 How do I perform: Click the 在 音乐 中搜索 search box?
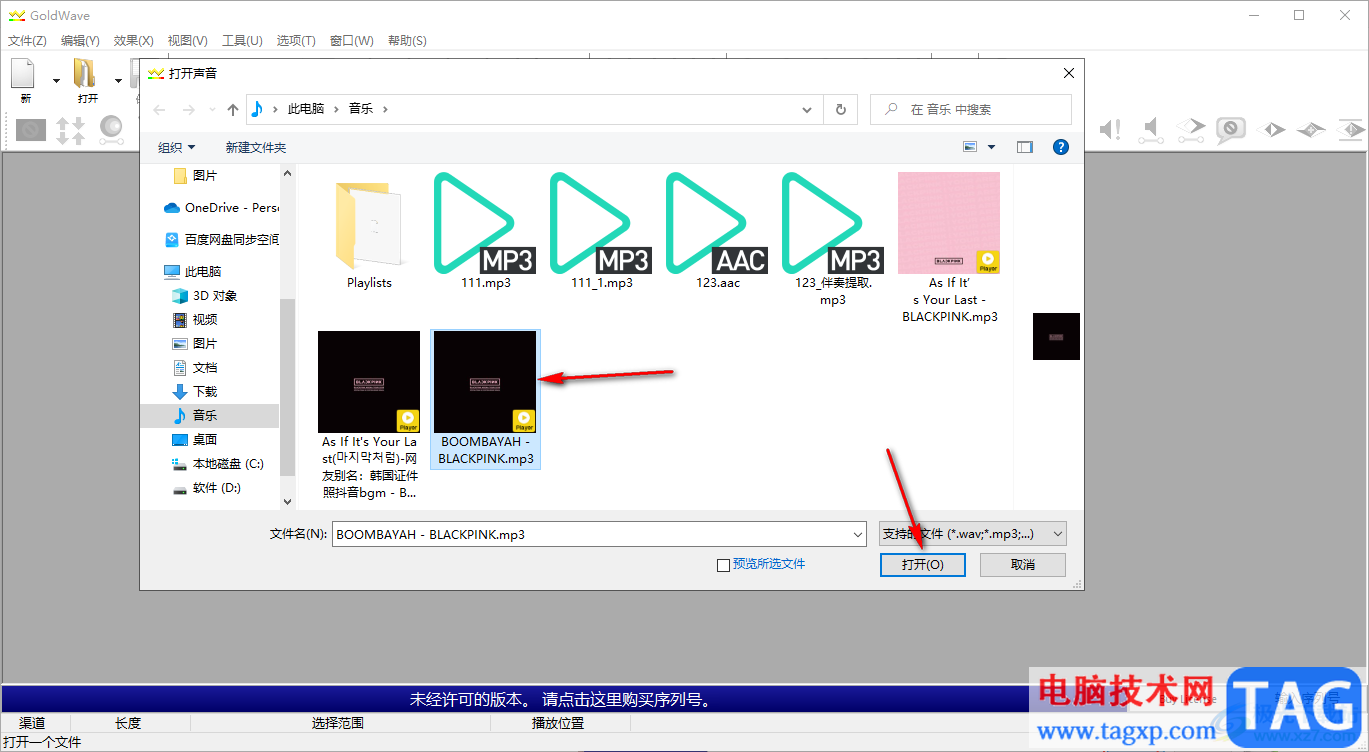point(971,109)
